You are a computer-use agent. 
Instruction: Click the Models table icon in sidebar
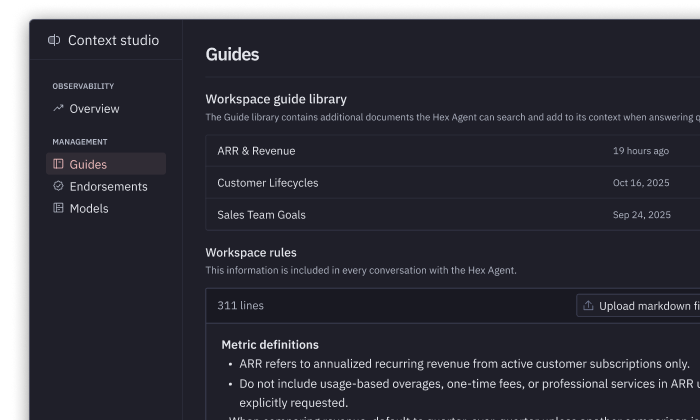(x=58, y=208)
